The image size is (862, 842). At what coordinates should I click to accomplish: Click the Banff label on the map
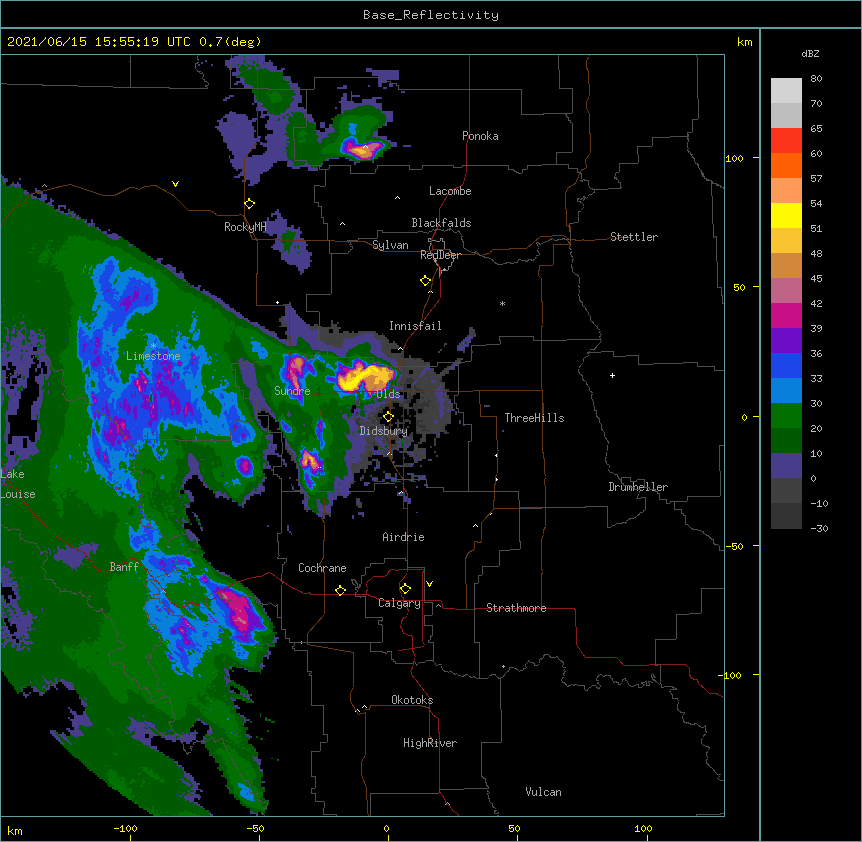pyautogui.click(x=124, y=567)
